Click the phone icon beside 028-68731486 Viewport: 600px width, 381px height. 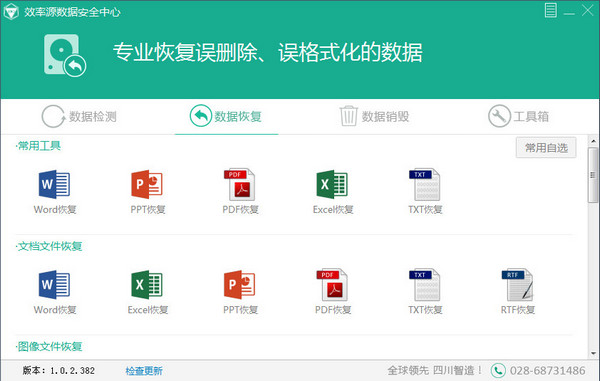498,370
